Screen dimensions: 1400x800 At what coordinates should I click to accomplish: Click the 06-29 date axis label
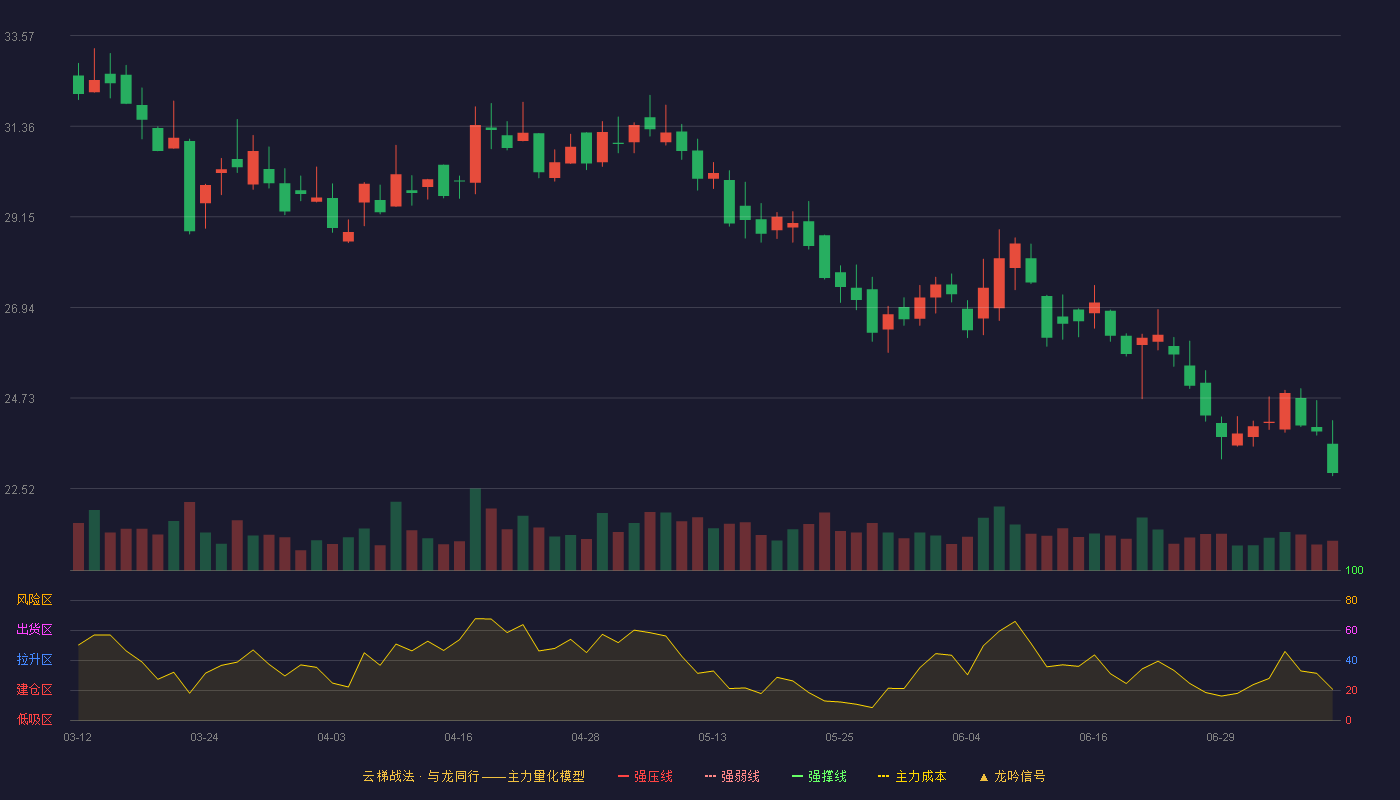1220,737
